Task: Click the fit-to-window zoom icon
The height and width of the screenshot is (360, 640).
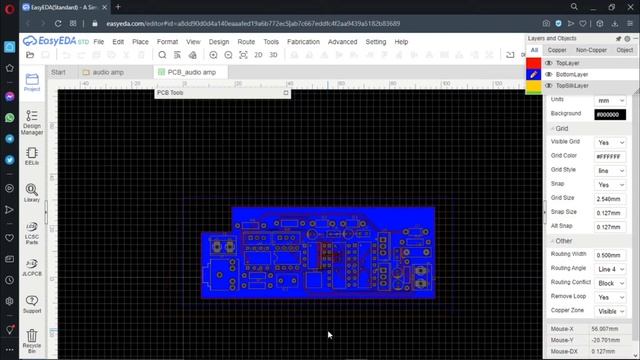Action: pos(243,55)
